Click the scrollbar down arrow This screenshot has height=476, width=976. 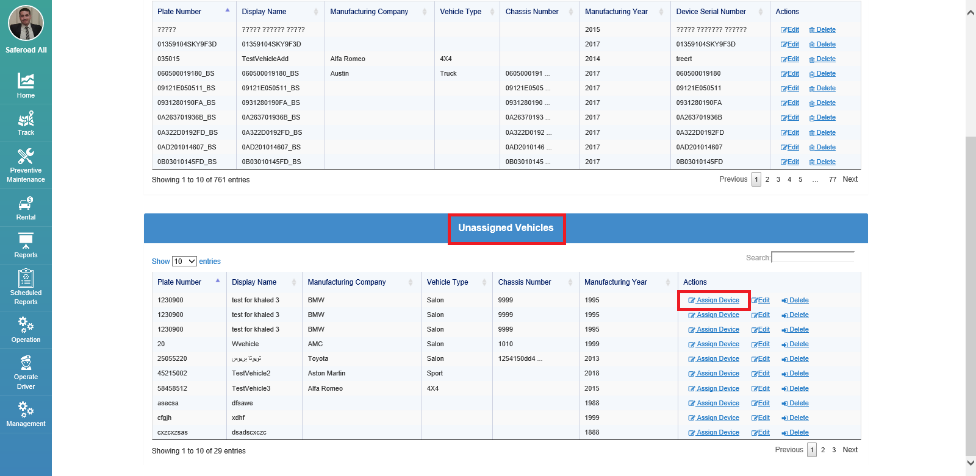(x=970, y=463)
